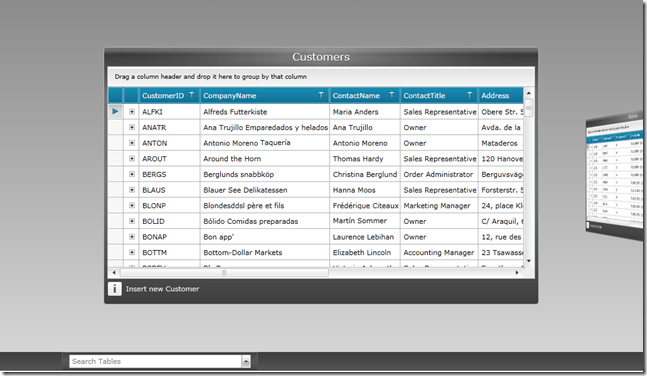Select the Order Administrator title cell
647x376 pixels.
pyautogui.click(x=439, y=175)
